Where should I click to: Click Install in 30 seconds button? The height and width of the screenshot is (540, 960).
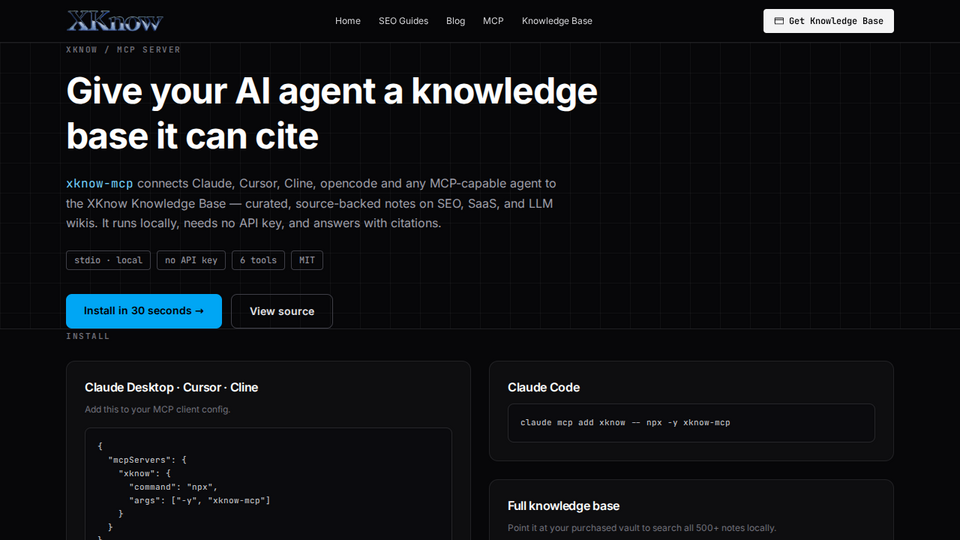click(x=144, y=311)
